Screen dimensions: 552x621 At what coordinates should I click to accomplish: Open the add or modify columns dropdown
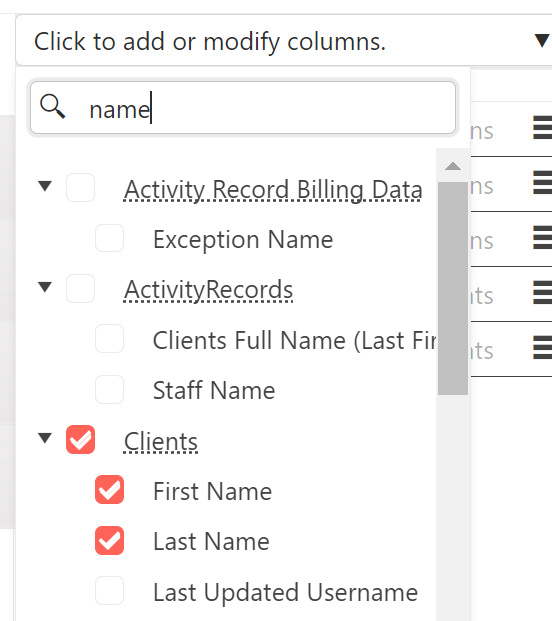284,40
